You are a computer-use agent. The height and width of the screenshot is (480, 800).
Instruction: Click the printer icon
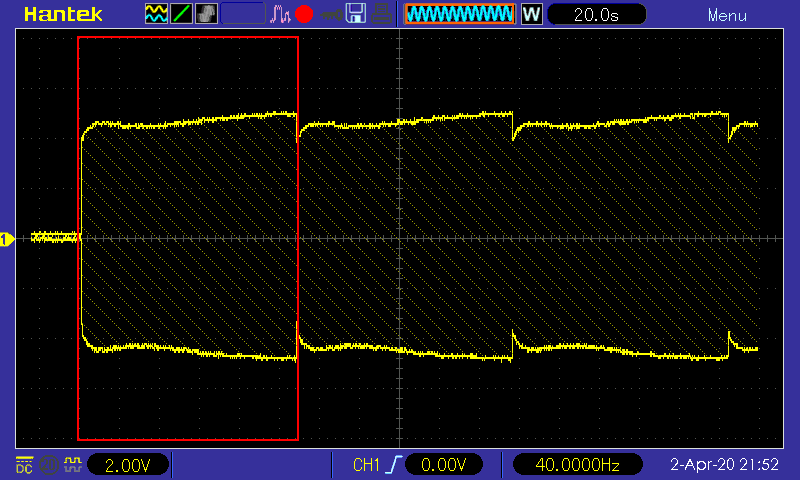381,14
